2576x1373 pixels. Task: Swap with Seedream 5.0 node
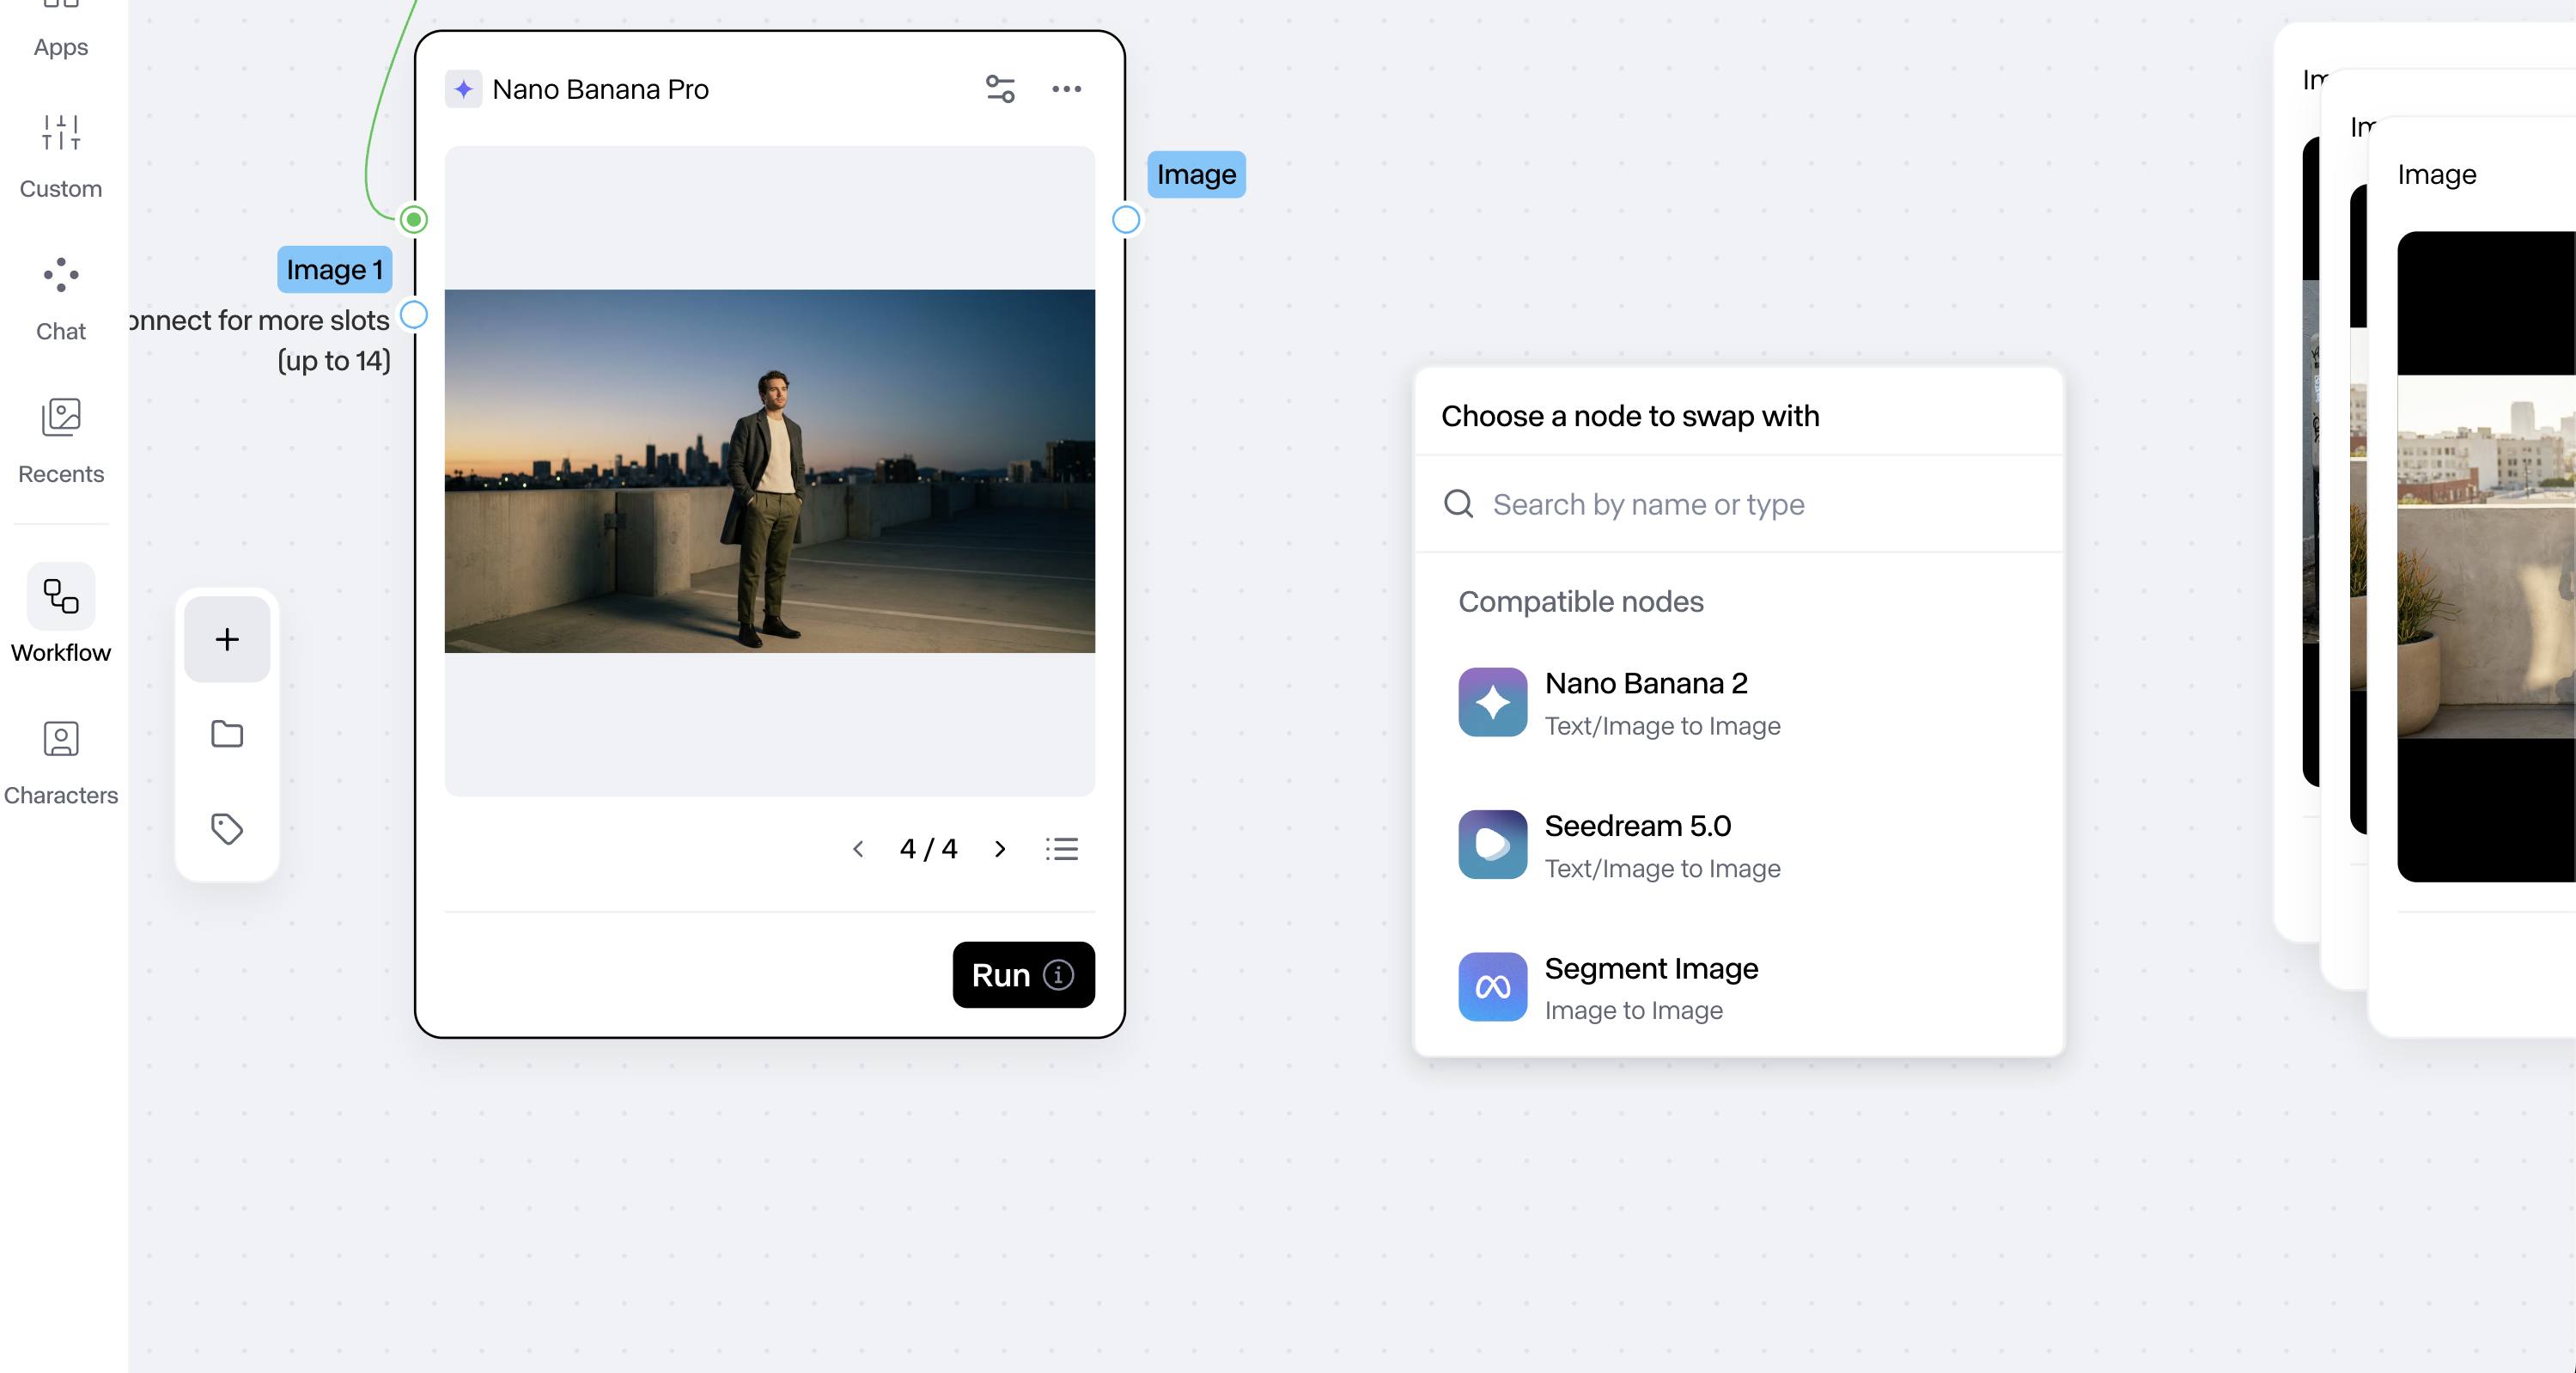[x=1738, y=845]
